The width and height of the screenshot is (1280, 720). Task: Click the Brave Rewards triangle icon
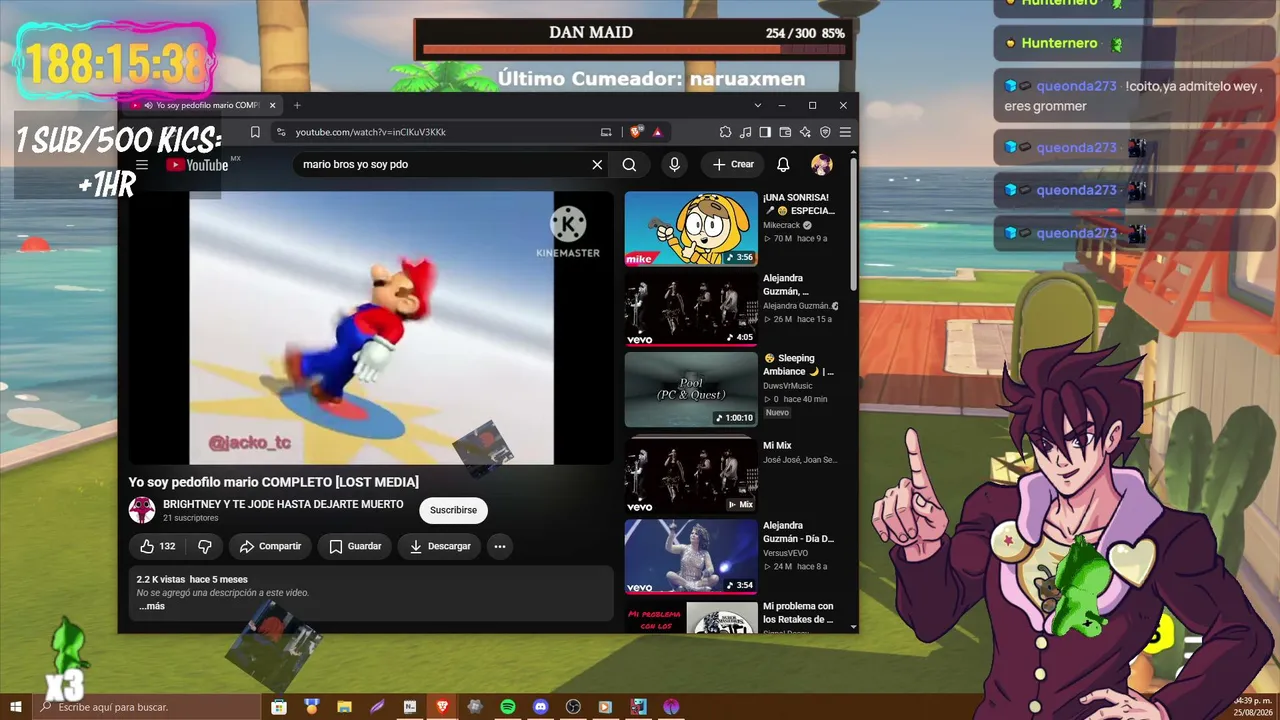point(657,132)
